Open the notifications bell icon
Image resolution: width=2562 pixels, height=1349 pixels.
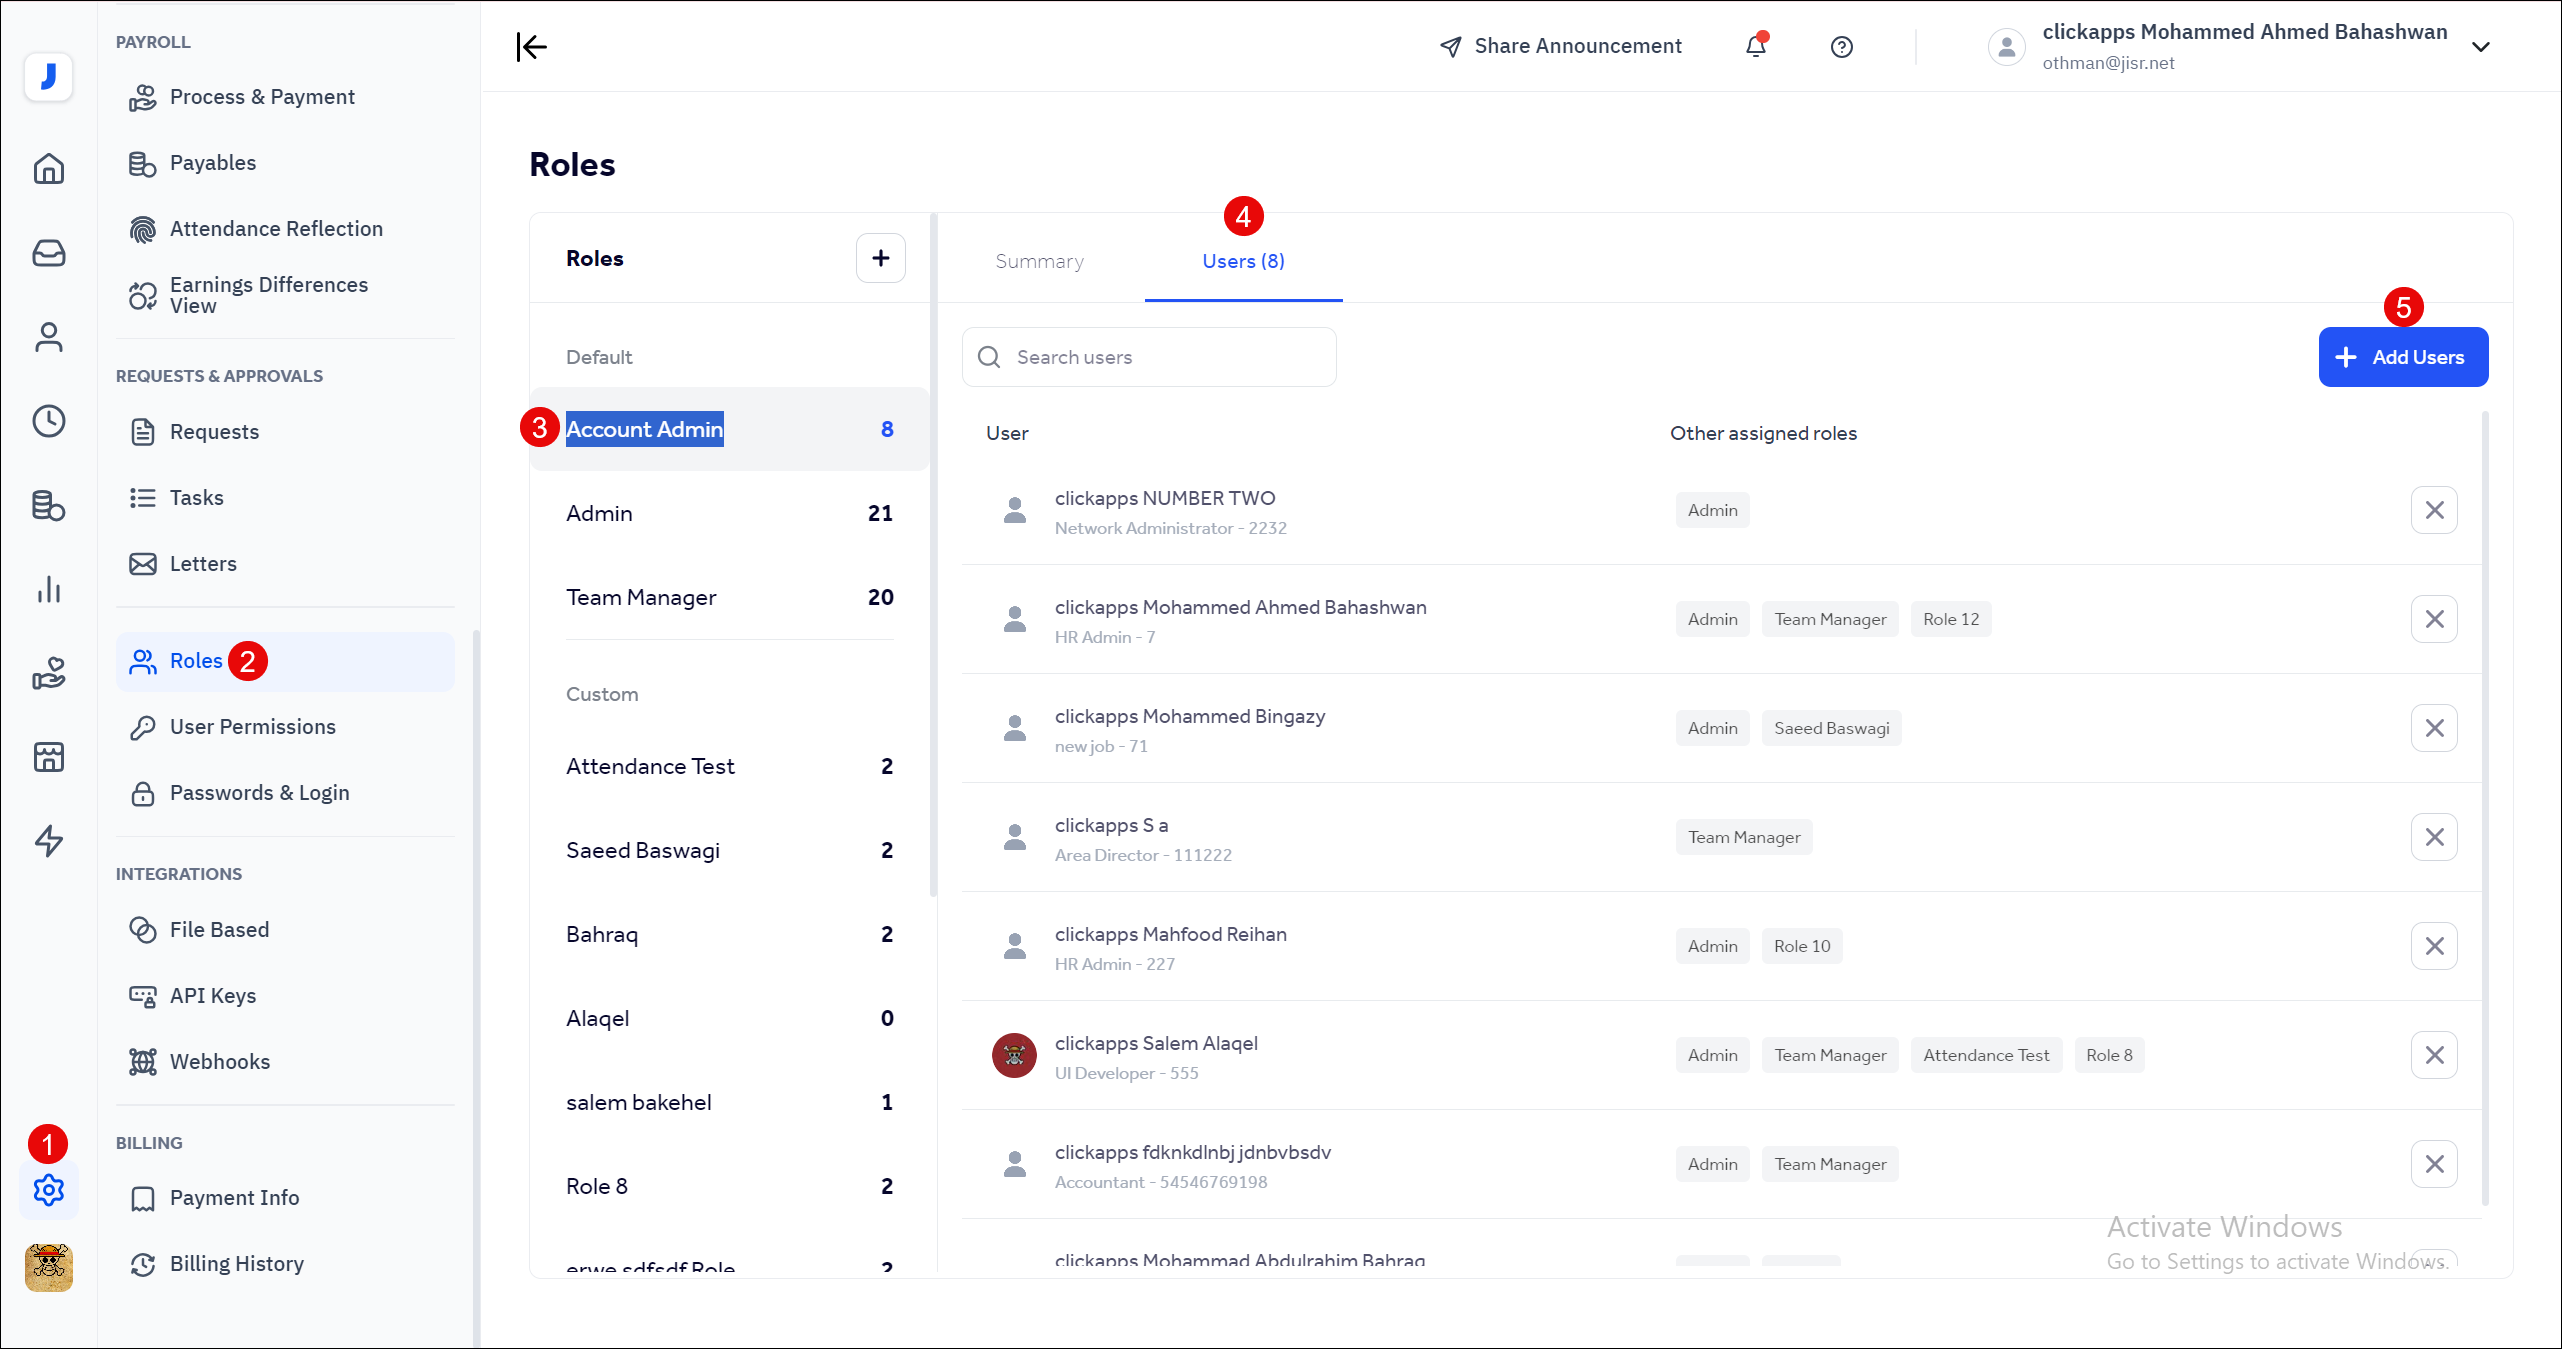(x=1756, y=47)
